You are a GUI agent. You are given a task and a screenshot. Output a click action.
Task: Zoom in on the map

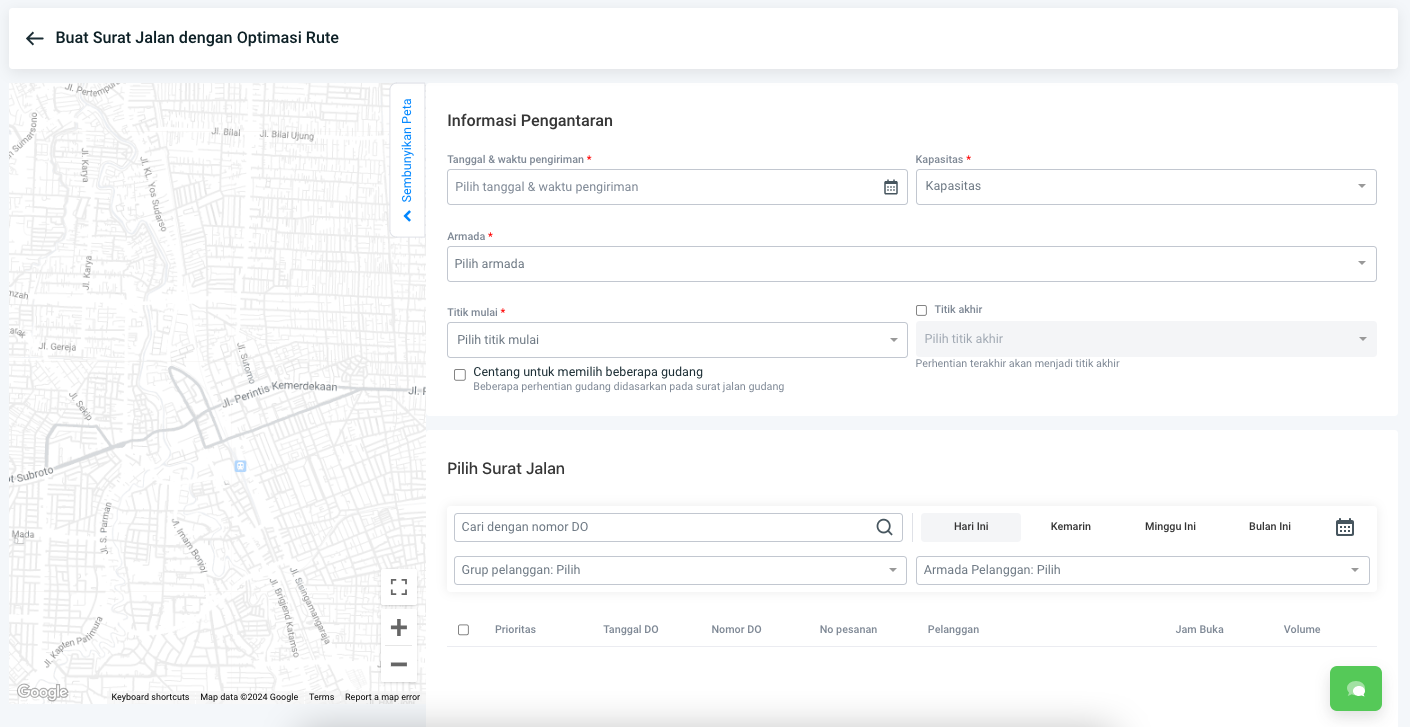pos(399,628)
